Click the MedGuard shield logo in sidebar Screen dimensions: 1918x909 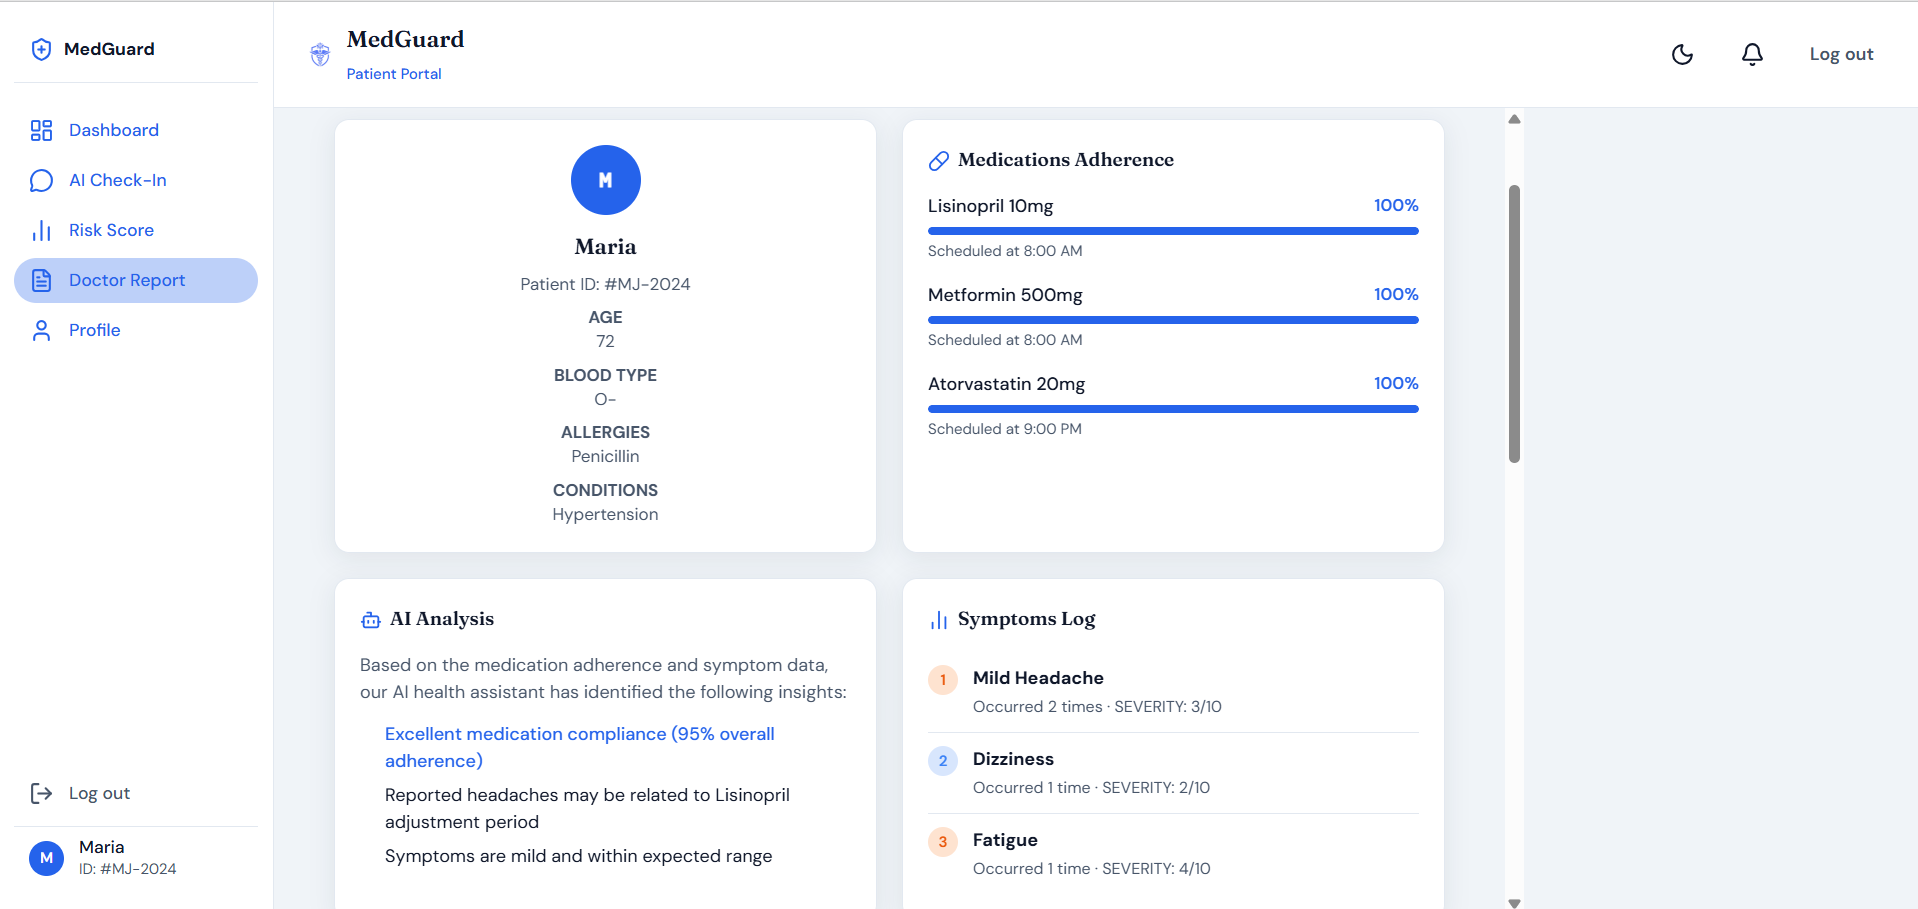point(41,49)
